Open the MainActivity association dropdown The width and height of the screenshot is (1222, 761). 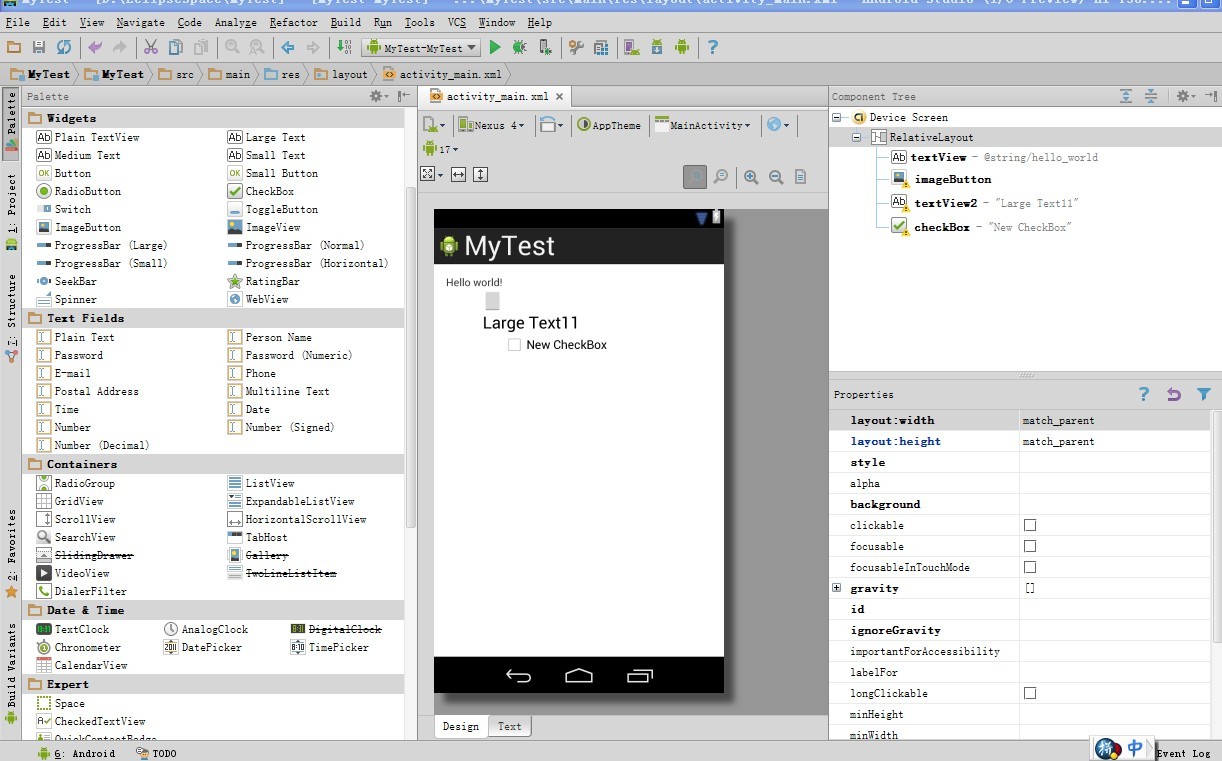(703, 125)
